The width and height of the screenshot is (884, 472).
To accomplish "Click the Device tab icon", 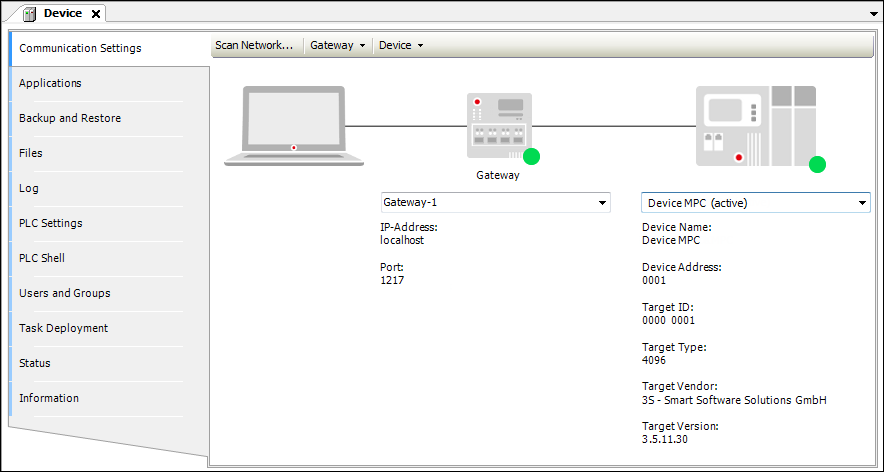I will (x=30, y=13).
